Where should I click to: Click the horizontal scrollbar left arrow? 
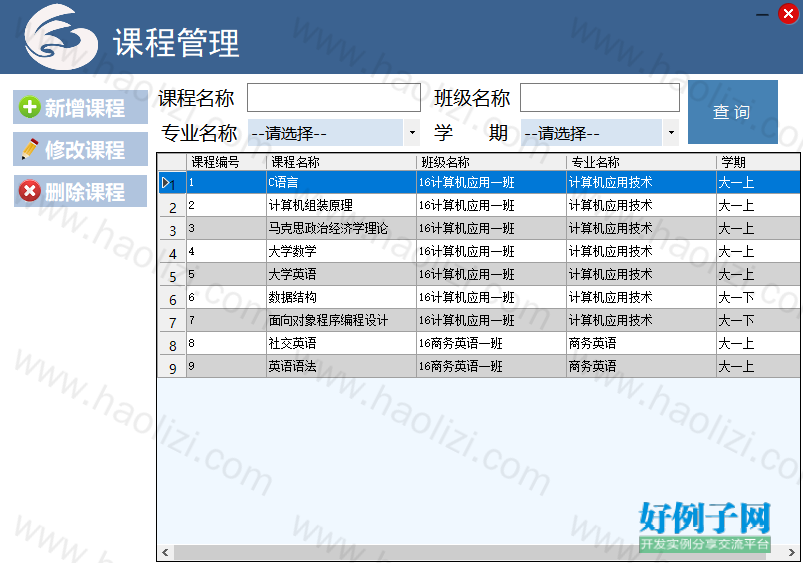click(165, 552)
